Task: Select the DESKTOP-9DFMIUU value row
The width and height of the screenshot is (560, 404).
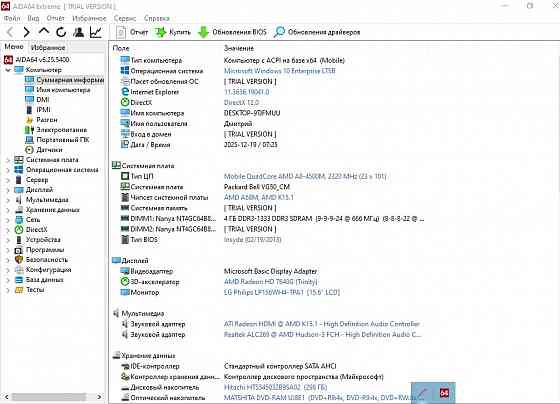Action: pos(252,113)
